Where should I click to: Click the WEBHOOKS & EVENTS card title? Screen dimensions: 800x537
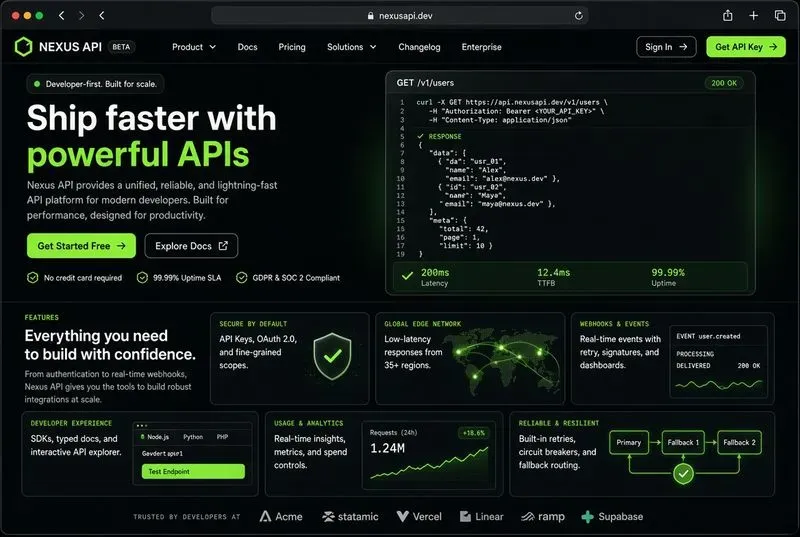coord(614,324)
